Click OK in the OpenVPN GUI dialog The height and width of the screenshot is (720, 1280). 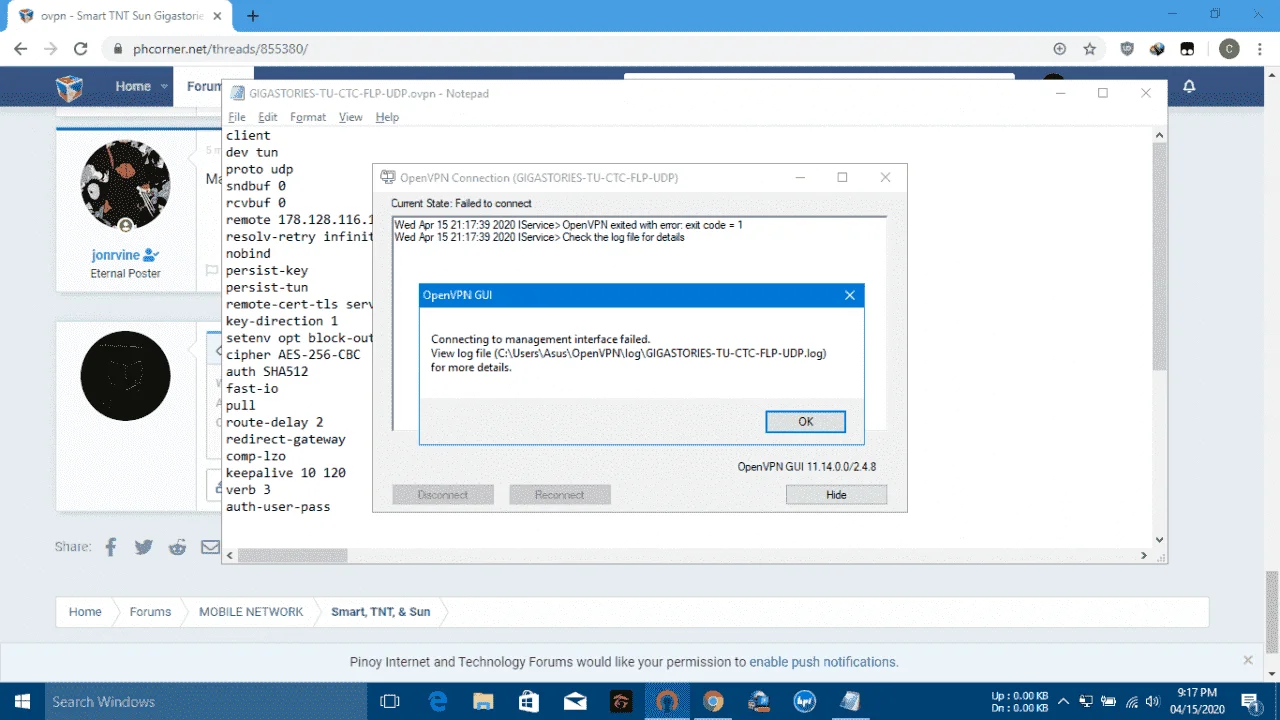click(805, 422)
